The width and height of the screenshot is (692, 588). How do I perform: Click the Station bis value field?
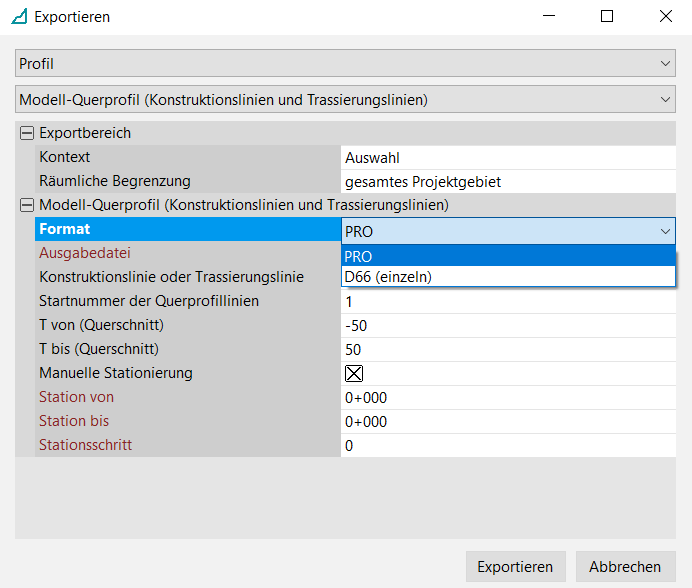point(508,422)
